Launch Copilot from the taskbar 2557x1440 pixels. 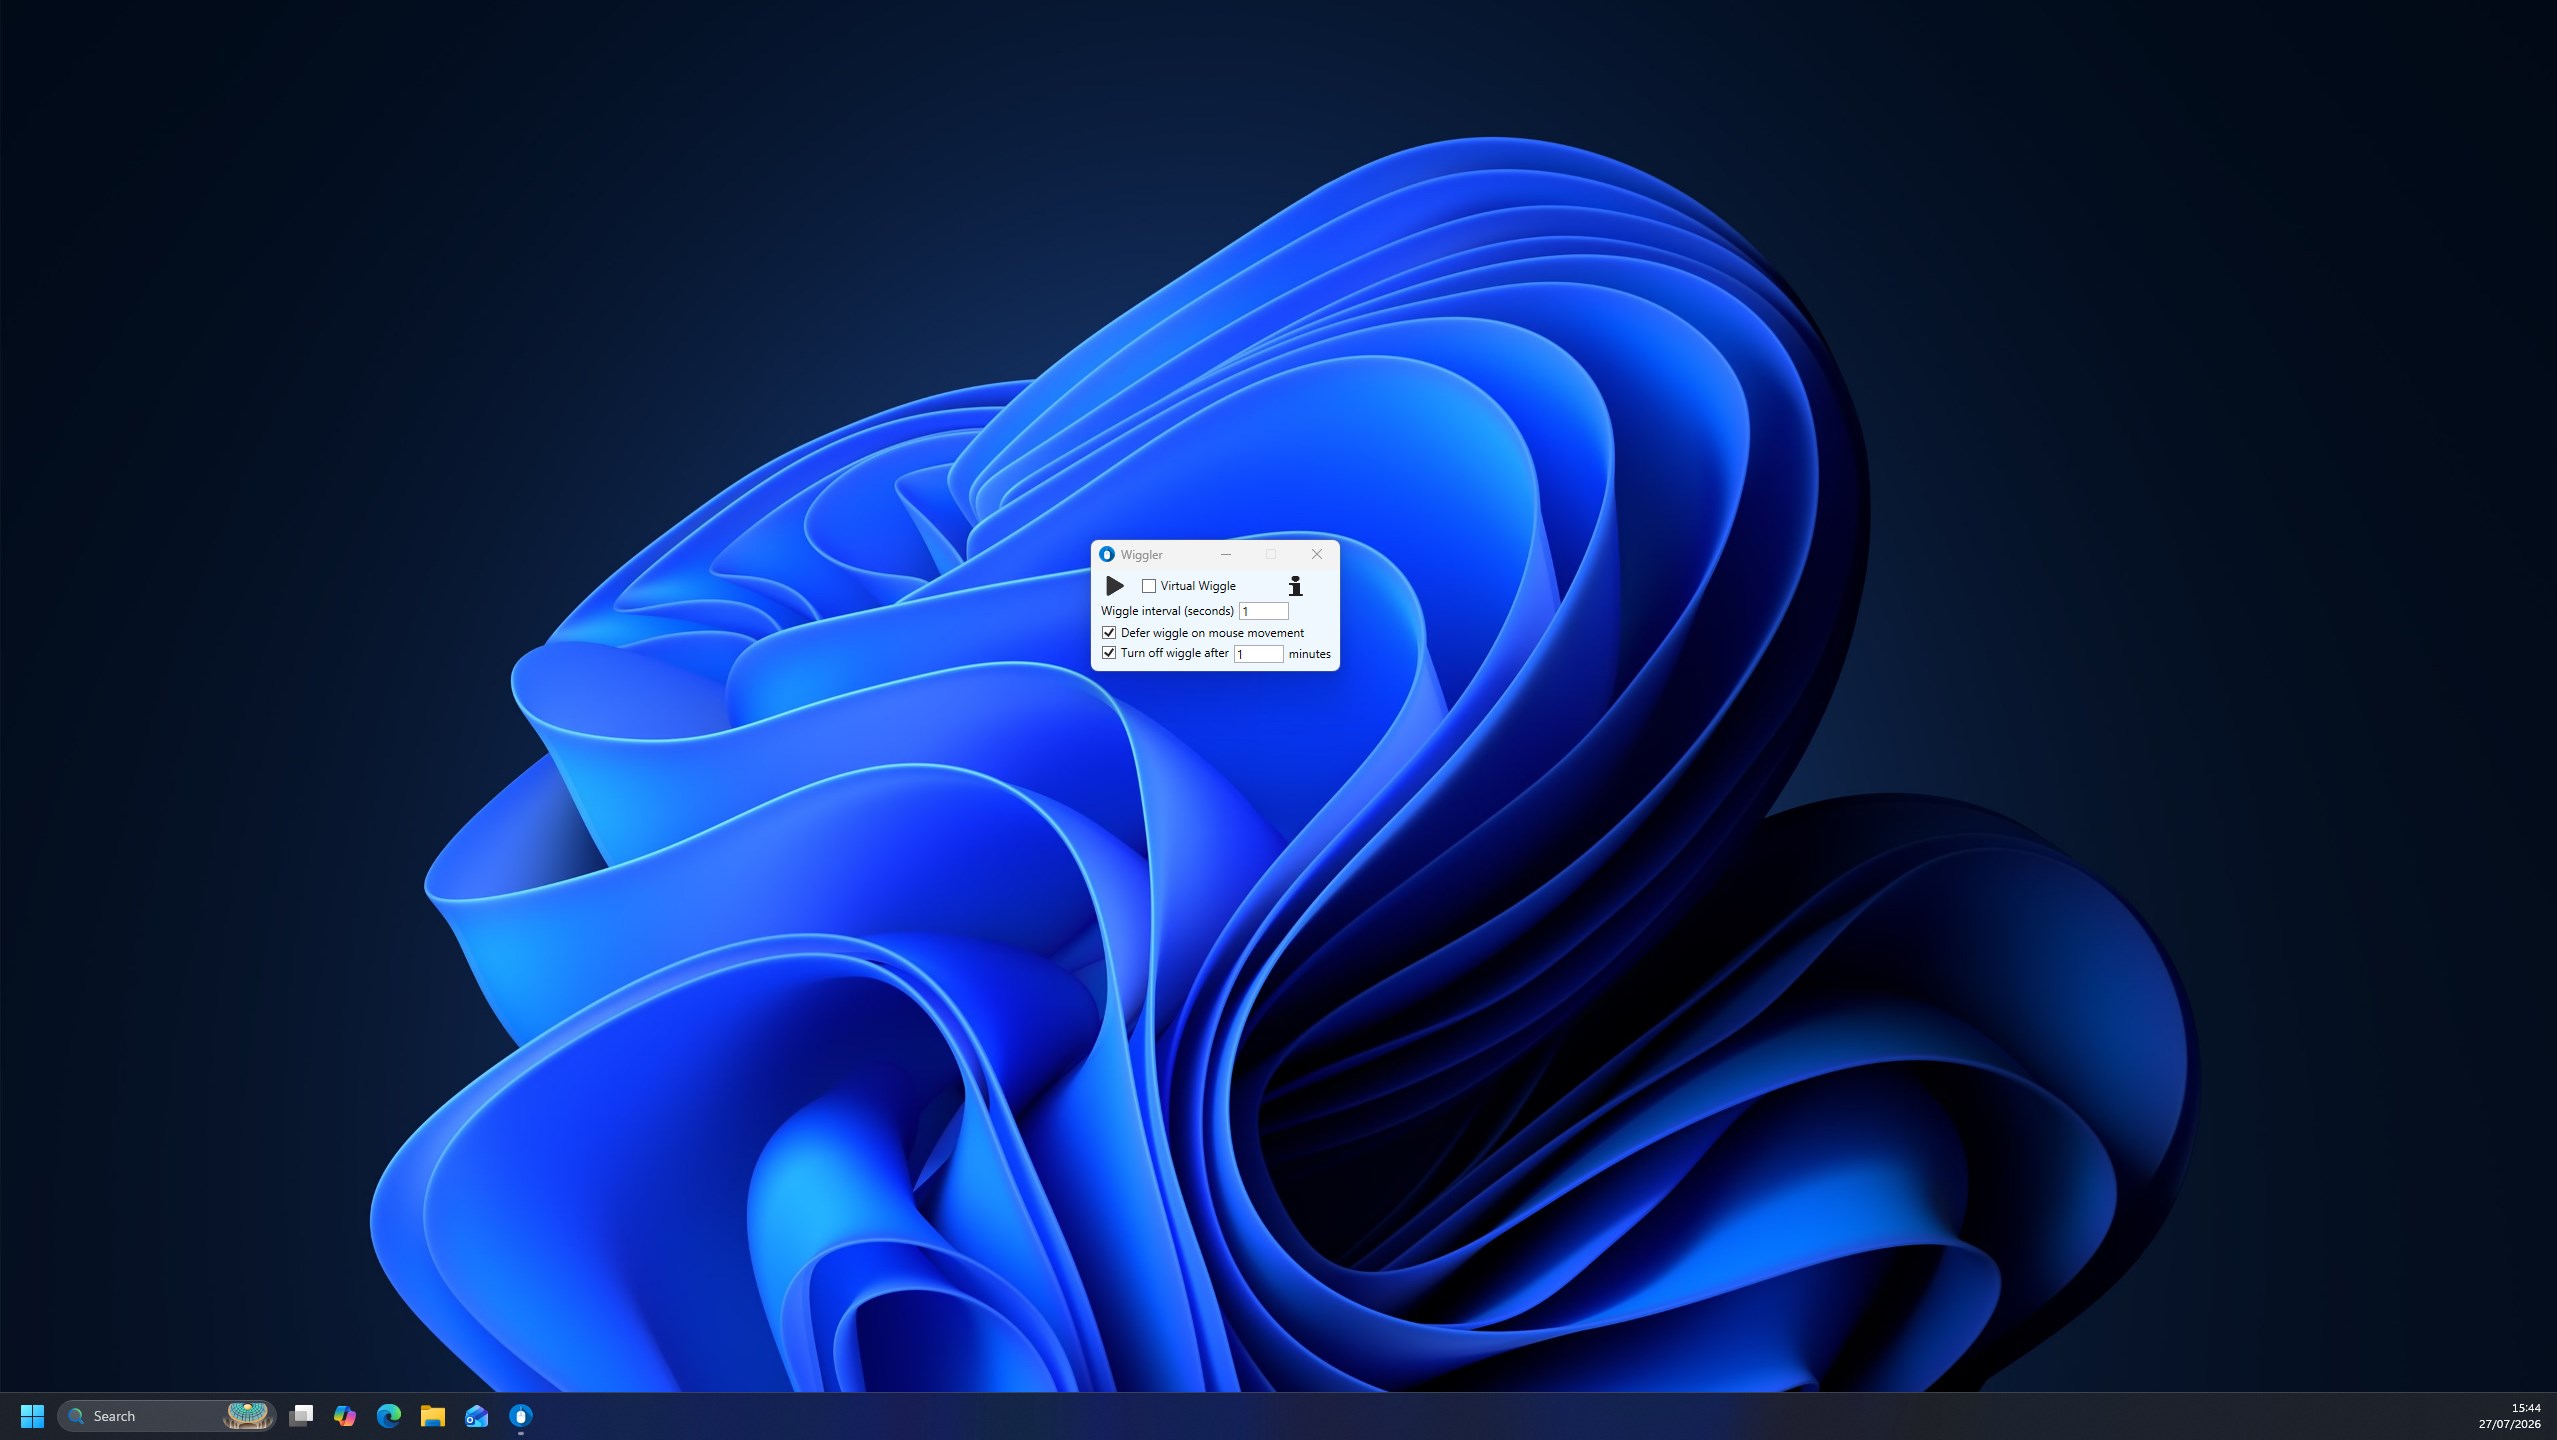345,1416
